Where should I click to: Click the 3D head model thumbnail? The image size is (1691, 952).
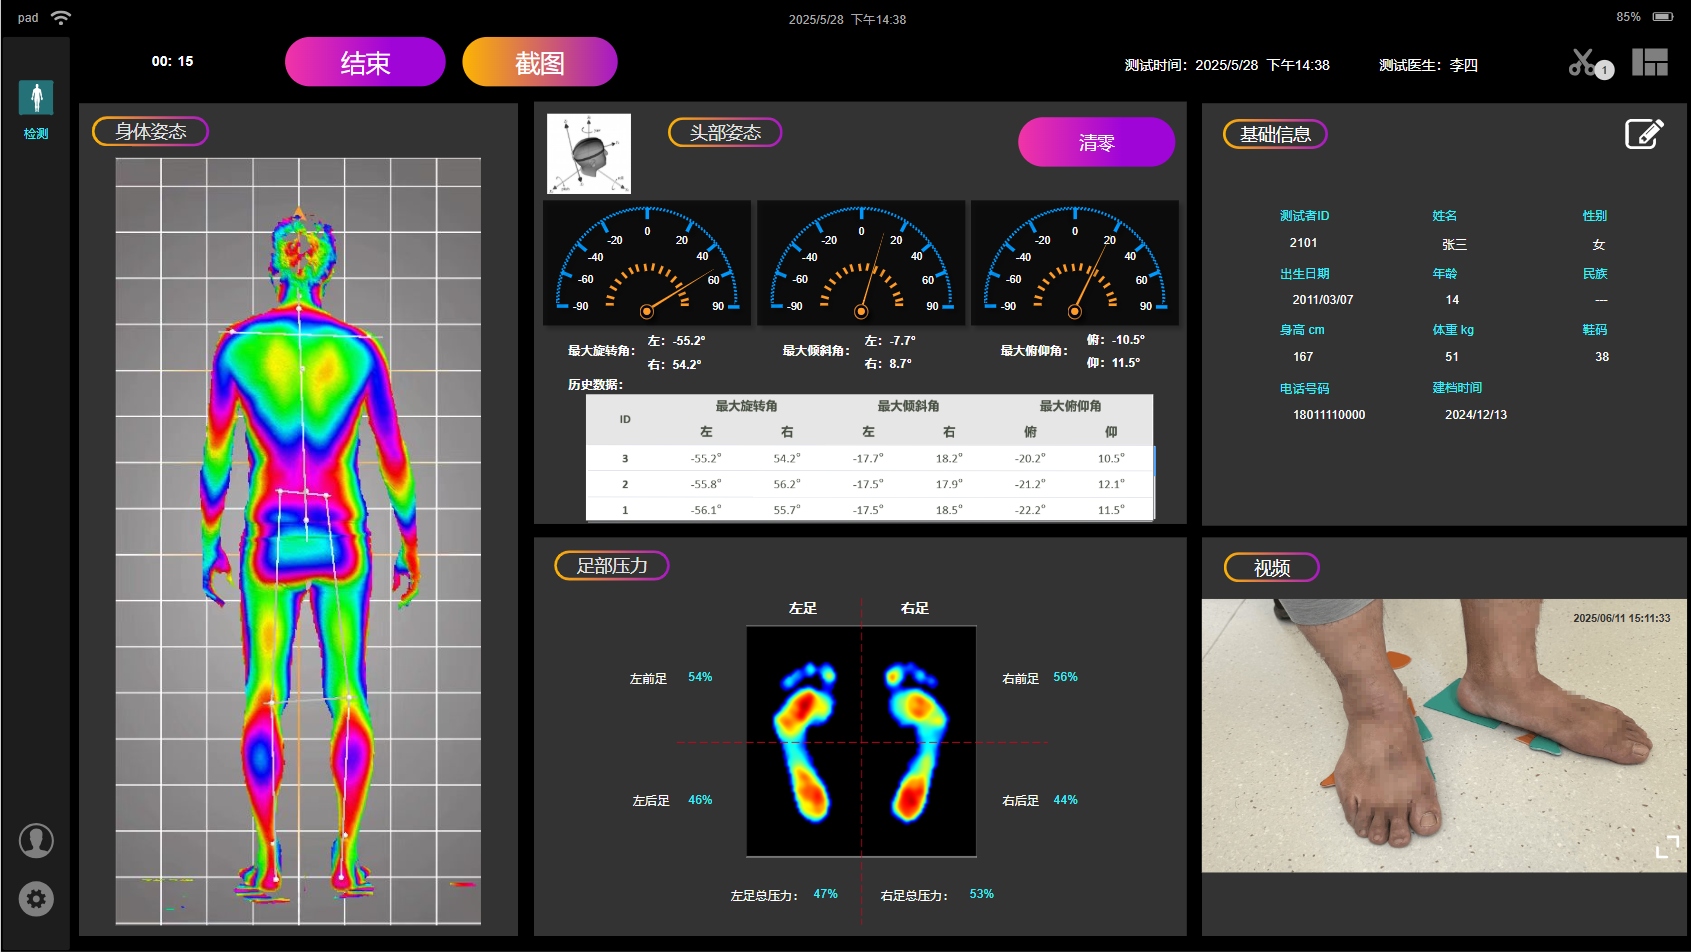tap(589, 154)
